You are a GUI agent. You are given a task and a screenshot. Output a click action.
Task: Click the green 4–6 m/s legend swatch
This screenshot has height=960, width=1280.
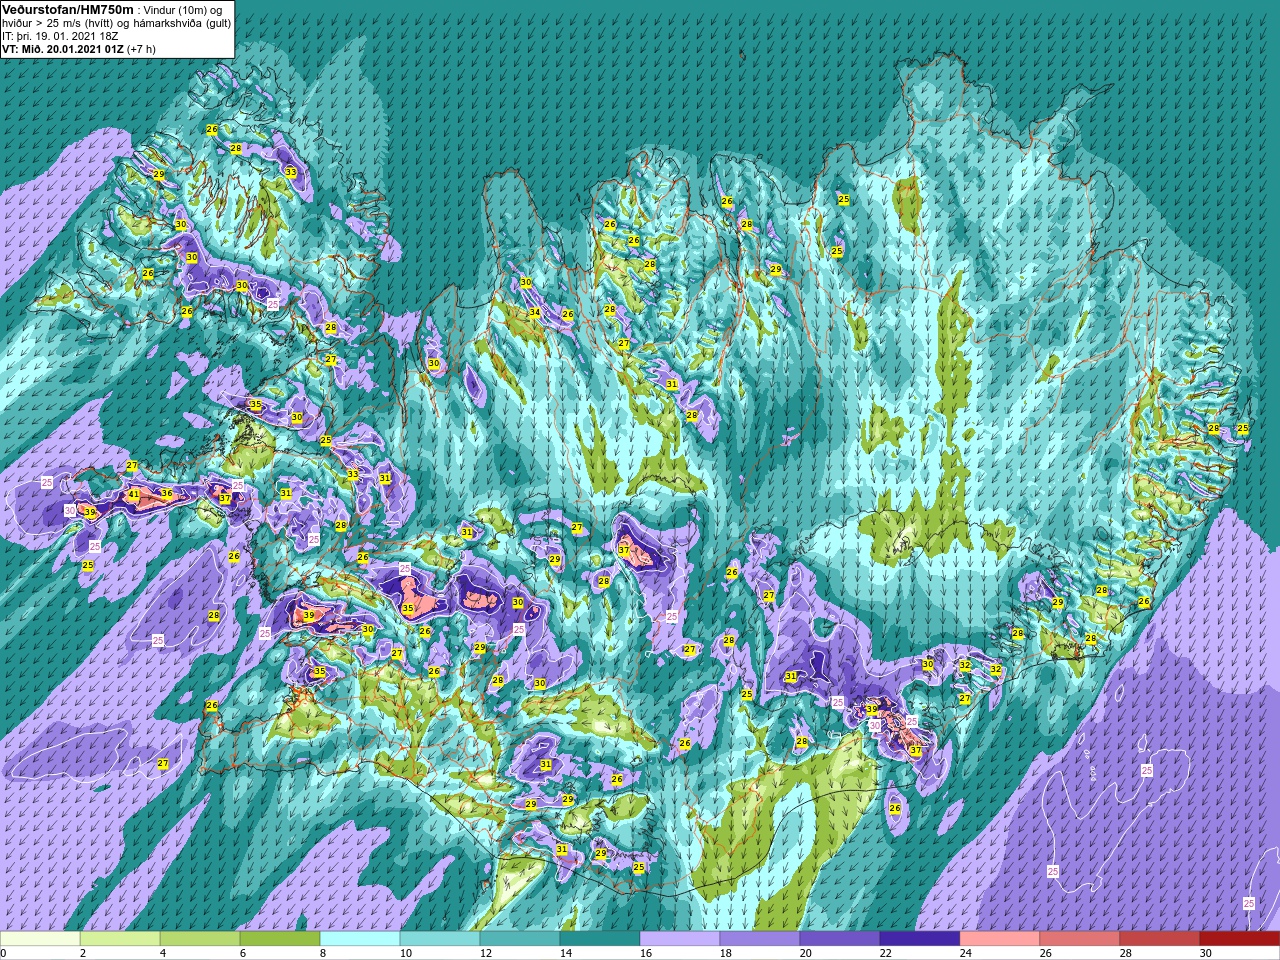[x=200, y=939]
